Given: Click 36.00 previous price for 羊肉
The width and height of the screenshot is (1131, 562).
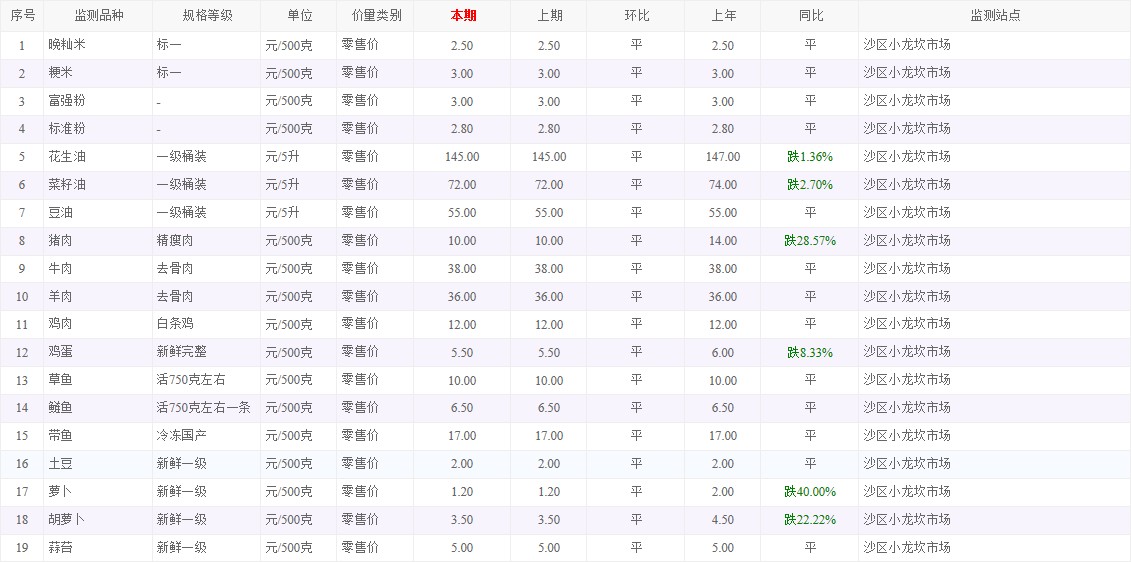Looking at the screenshot, I should [549, 297].
